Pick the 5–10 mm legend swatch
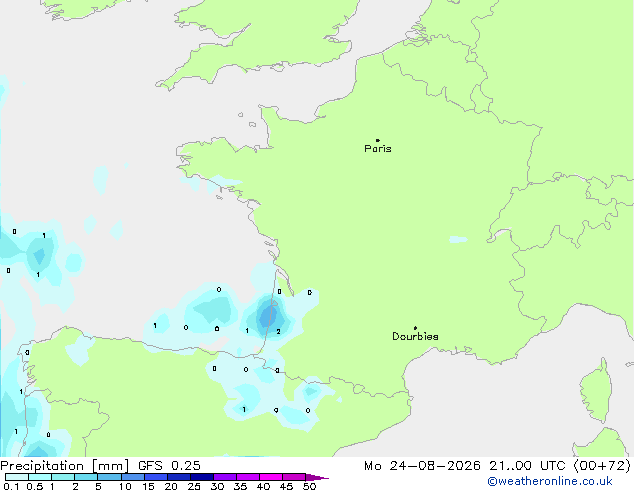This screenshot has height=490, width=634. click(109, 477)
